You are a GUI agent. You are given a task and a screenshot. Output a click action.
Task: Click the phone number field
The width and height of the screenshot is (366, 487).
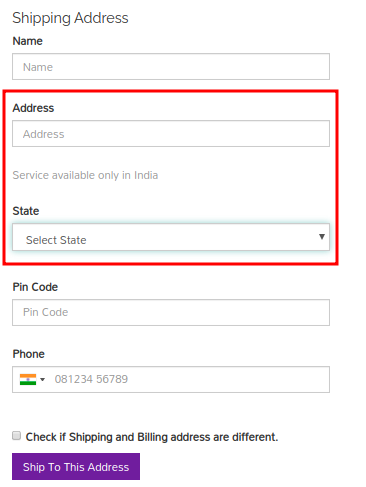tap(171, 379)
